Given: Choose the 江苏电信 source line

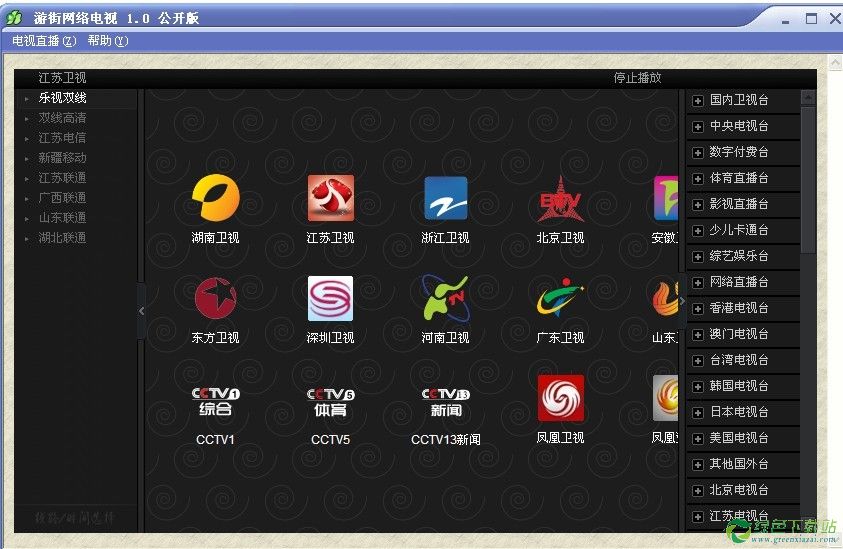Looking at the screenshot, I should 62,138.
